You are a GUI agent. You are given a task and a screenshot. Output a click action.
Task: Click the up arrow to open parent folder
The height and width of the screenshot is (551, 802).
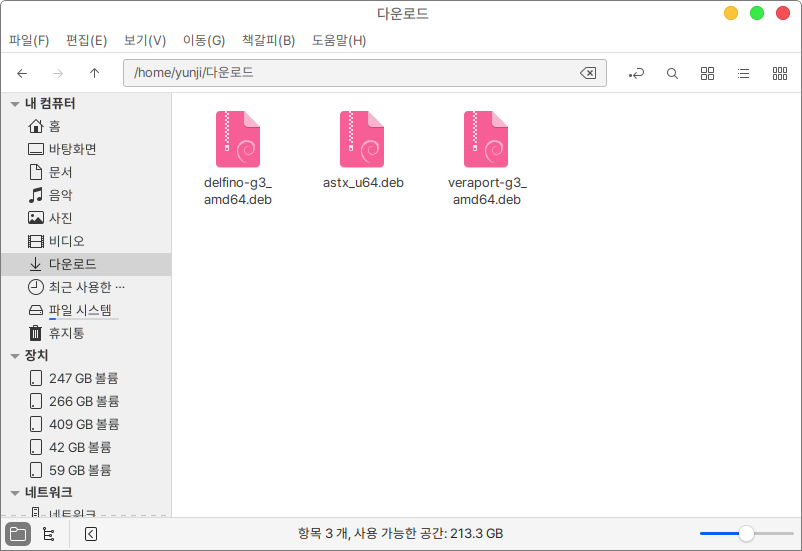point(94,73)
